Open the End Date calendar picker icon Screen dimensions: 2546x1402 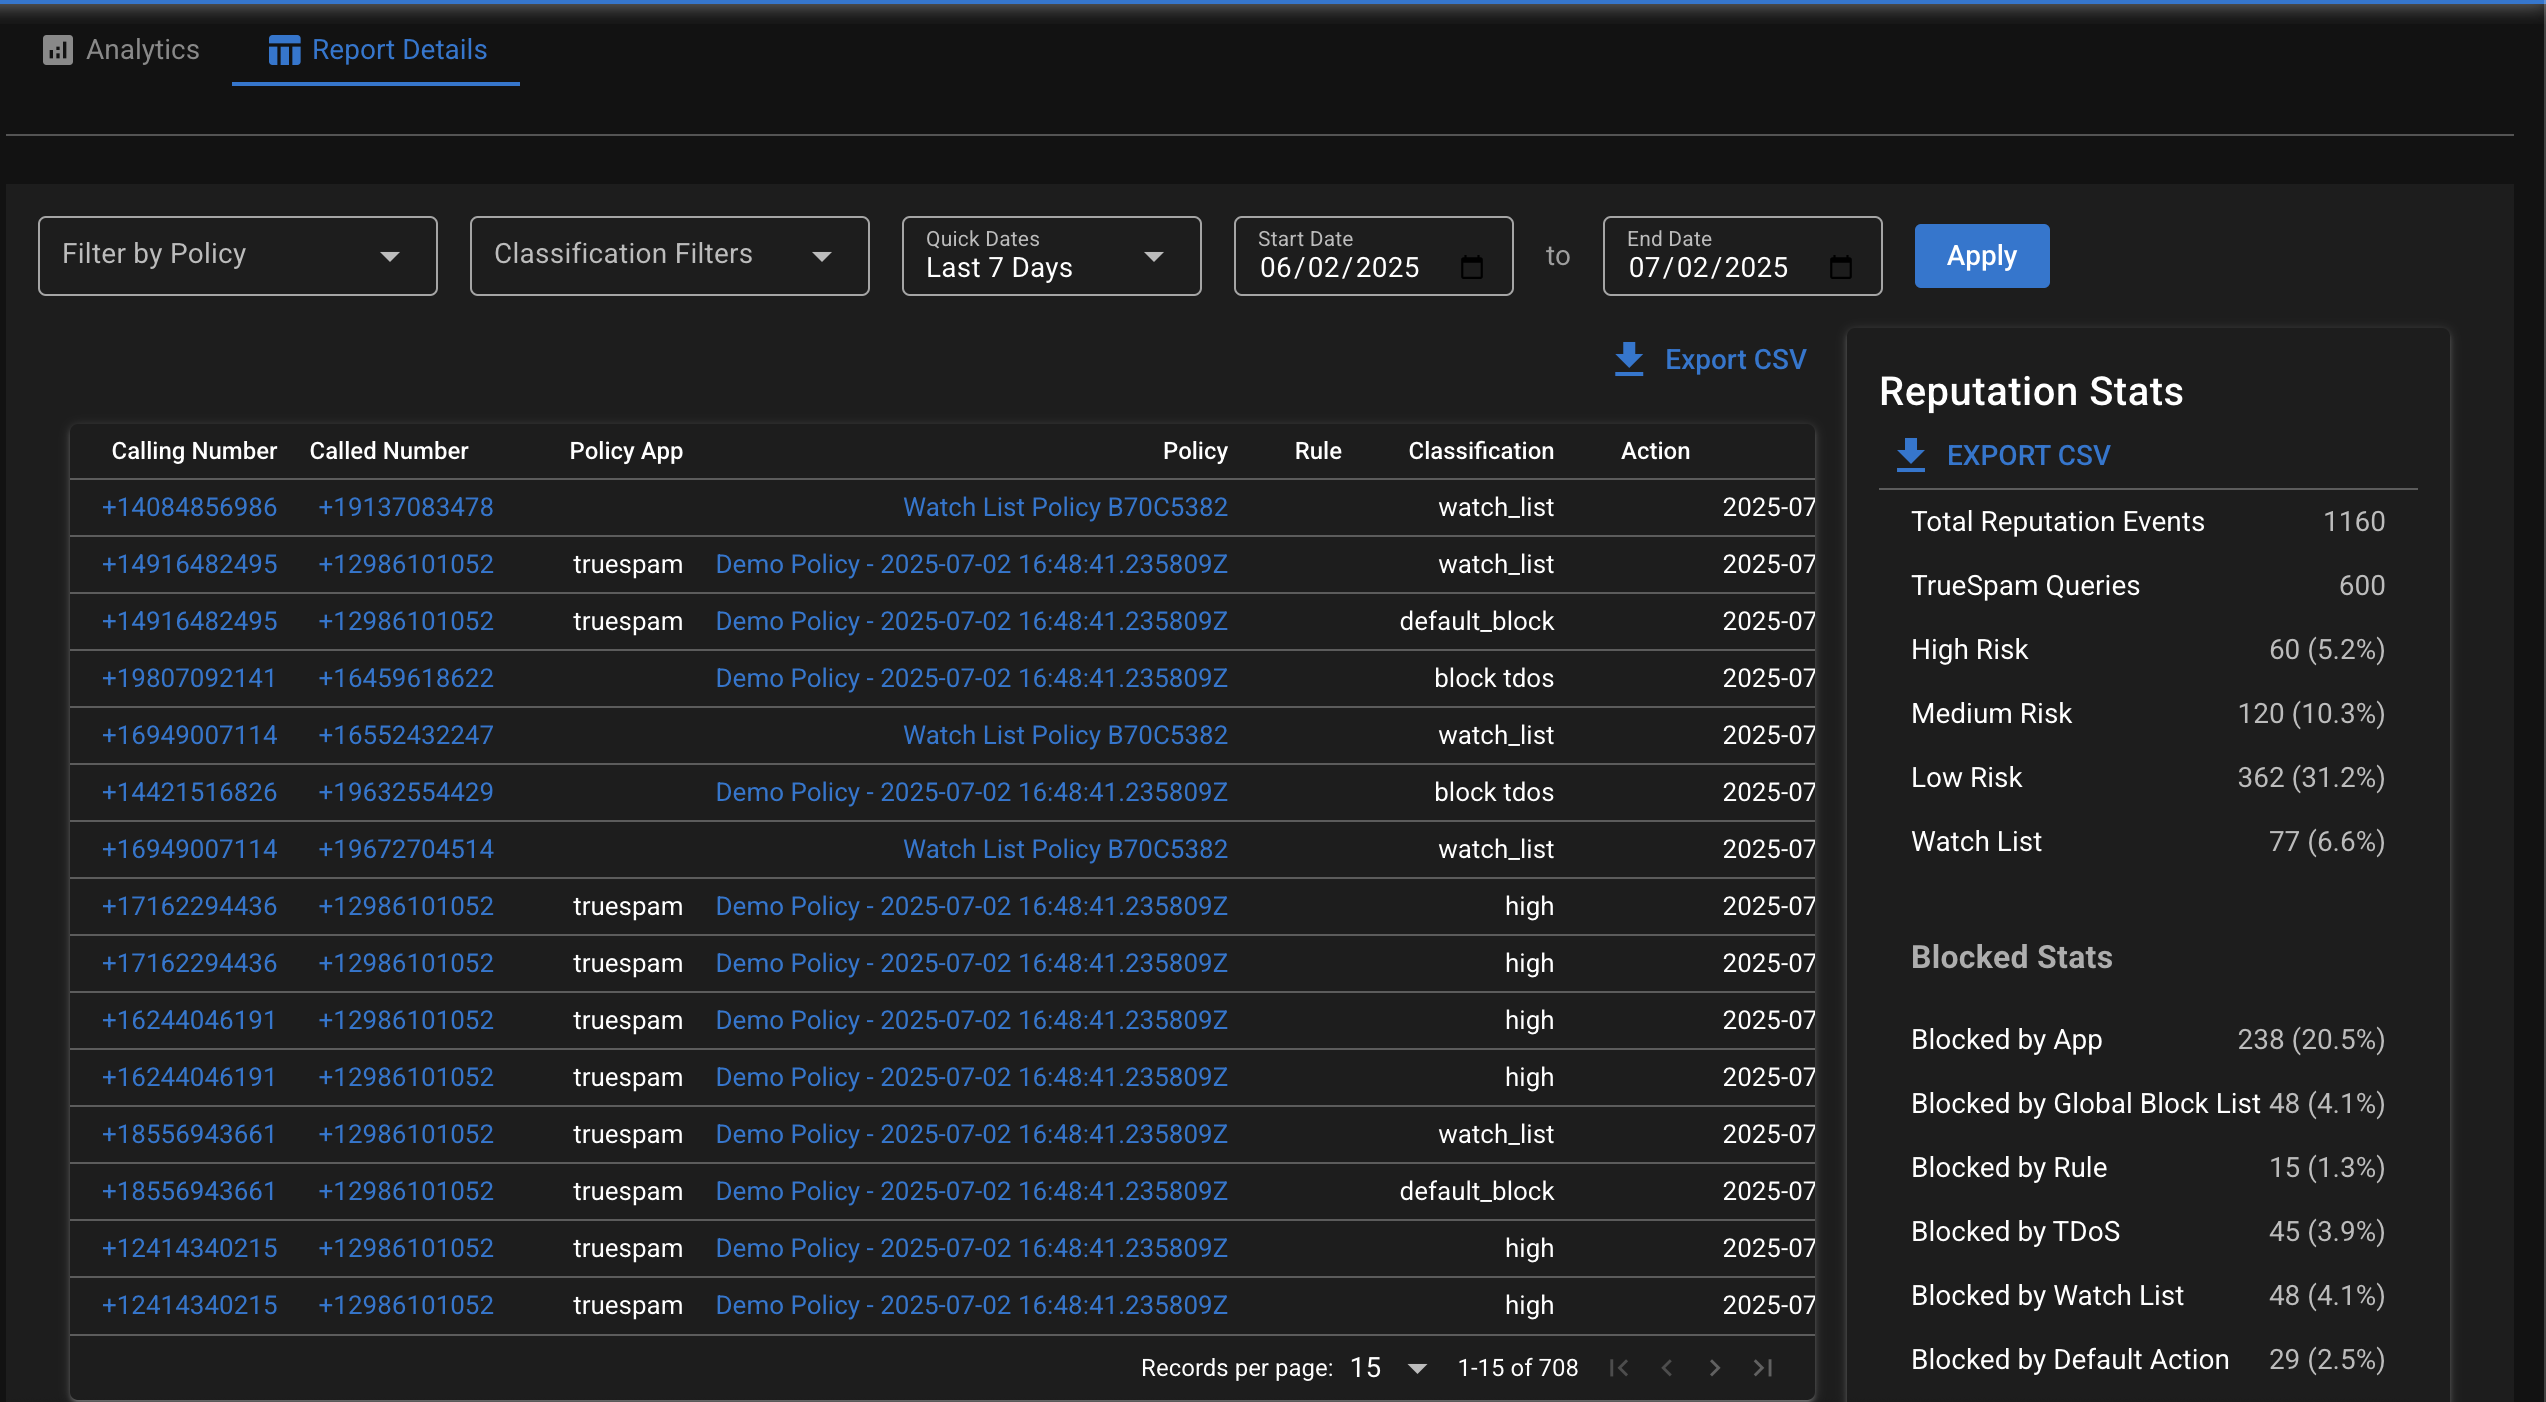point(1840,268)
